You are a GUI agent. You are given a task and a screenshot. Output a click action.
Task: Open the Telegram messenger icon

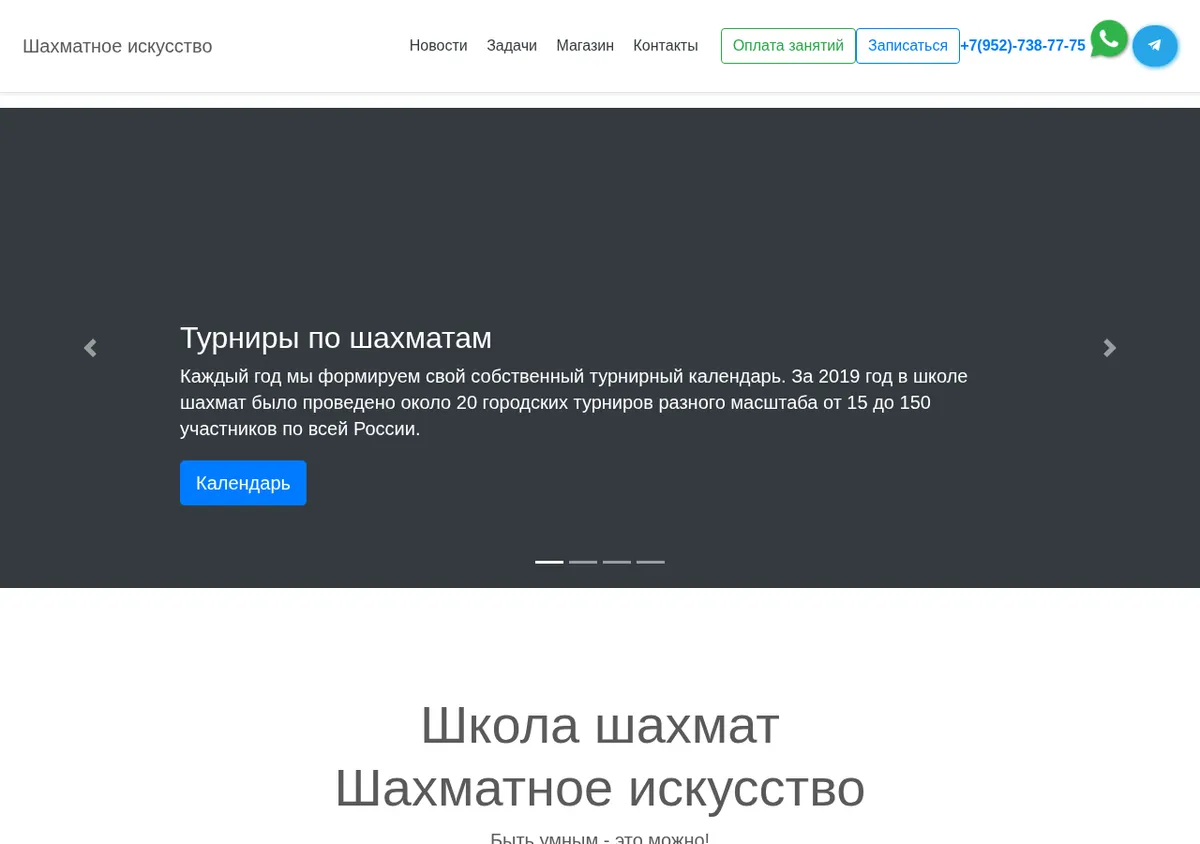(x=1155, y=46)
